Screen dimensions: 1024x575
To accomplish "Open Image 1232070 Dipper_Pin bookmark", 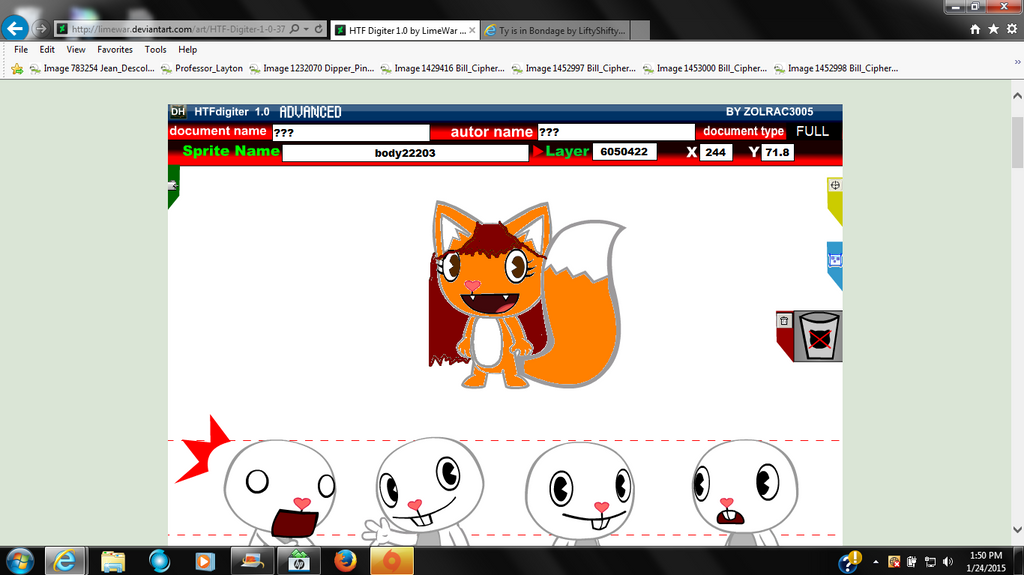I will [x=312, y=68].
